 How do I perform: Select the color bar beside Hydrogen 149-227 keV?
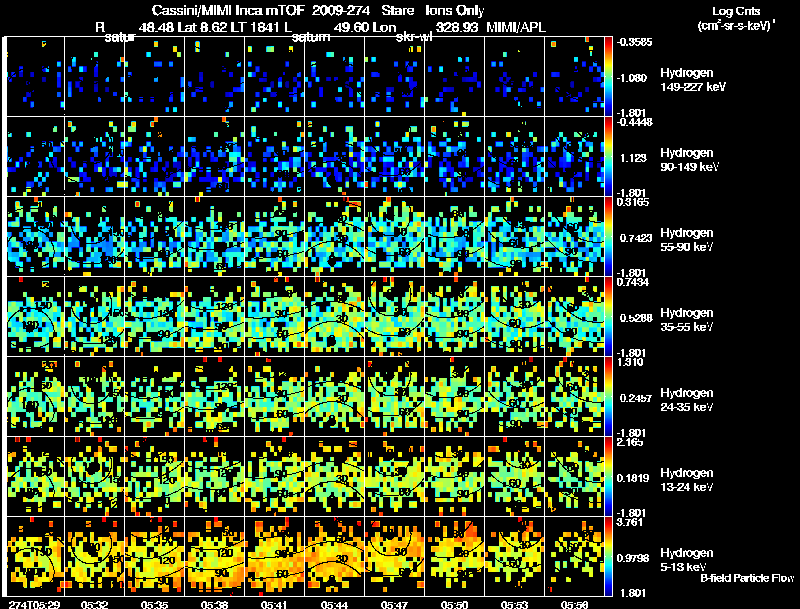pos(608,77)
